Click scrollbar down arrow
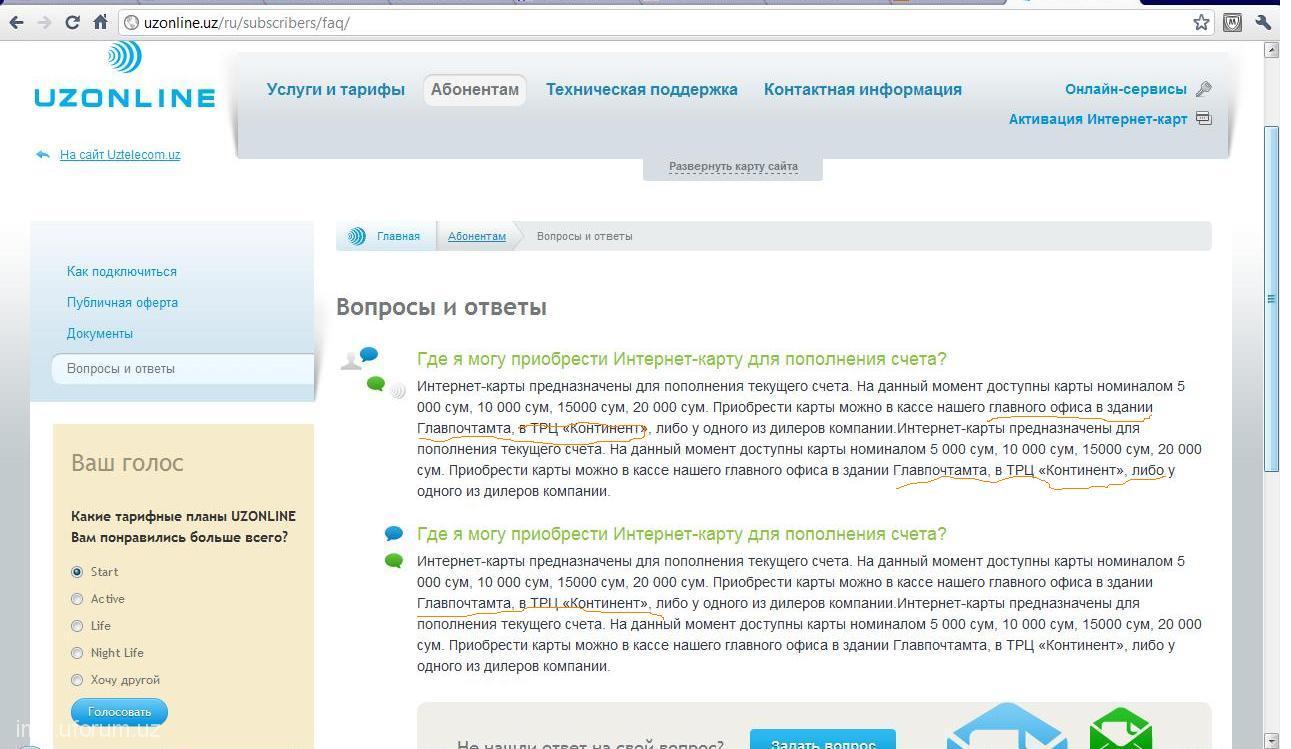The height and width of the screenshot is (749, 1291). [x=1272, y=741]
